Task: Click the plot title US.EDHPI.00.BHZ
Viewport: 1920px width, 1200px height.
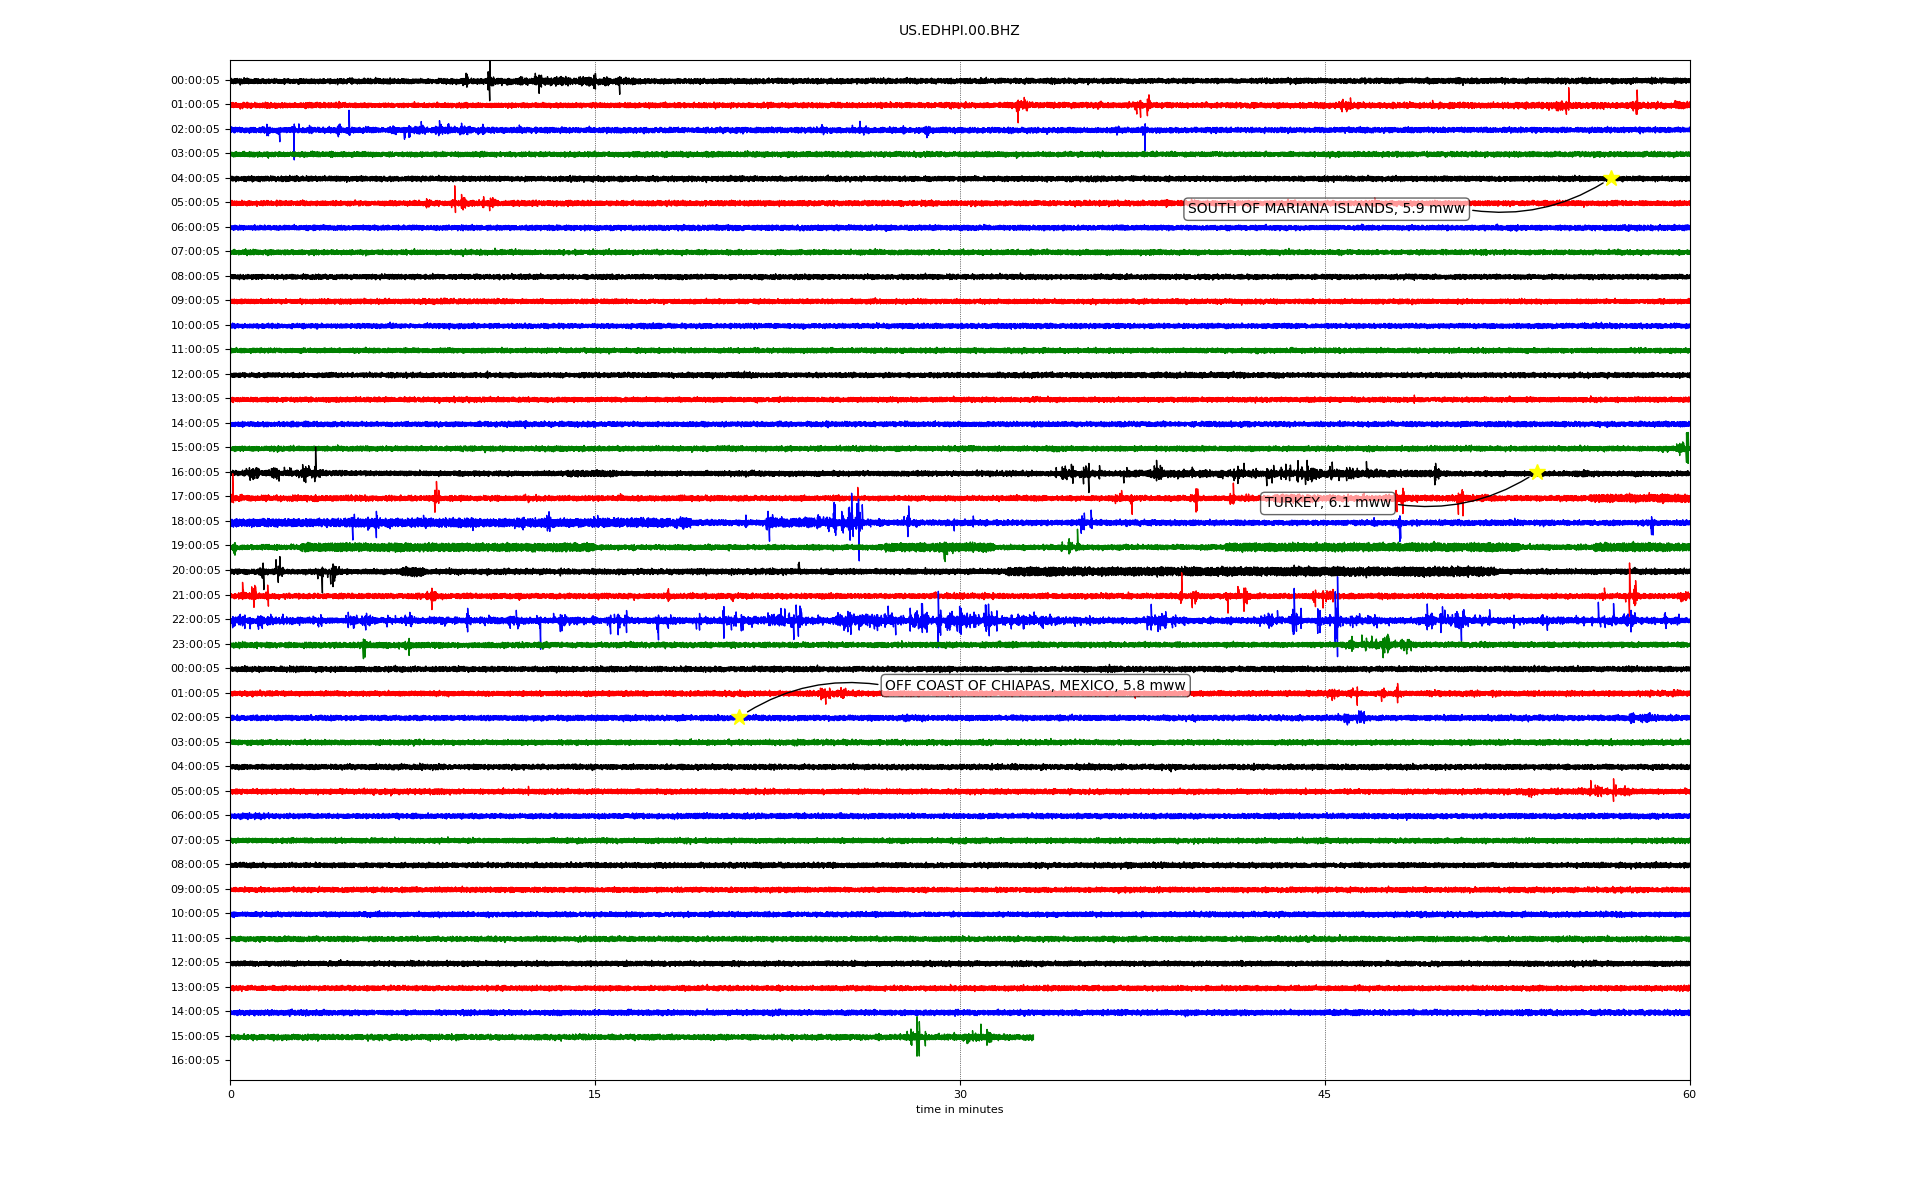Action: coord(959,31)
